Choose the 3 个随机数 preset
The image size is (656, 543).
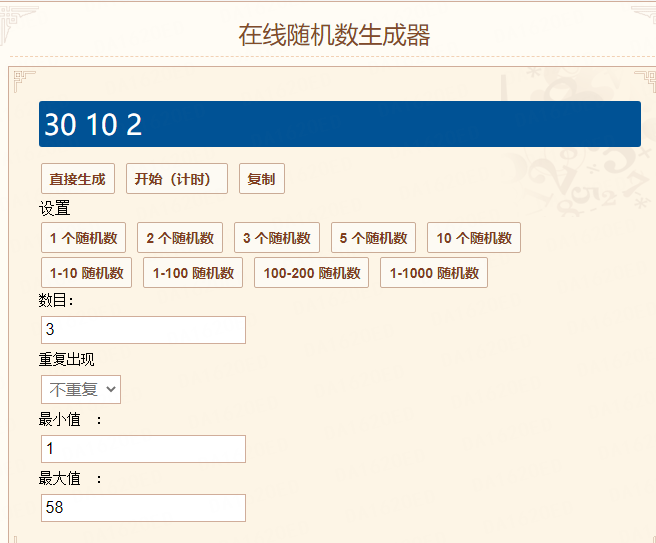point(277,238)
